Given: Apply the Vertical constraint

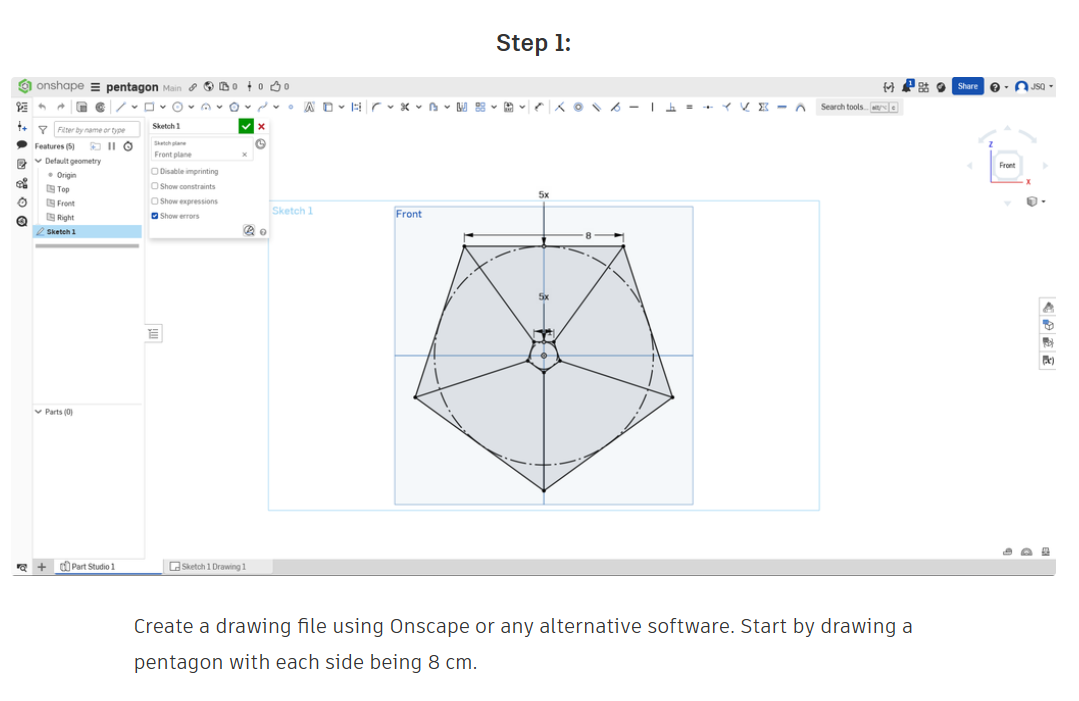Looking at the screenshot, I should 652,107.
